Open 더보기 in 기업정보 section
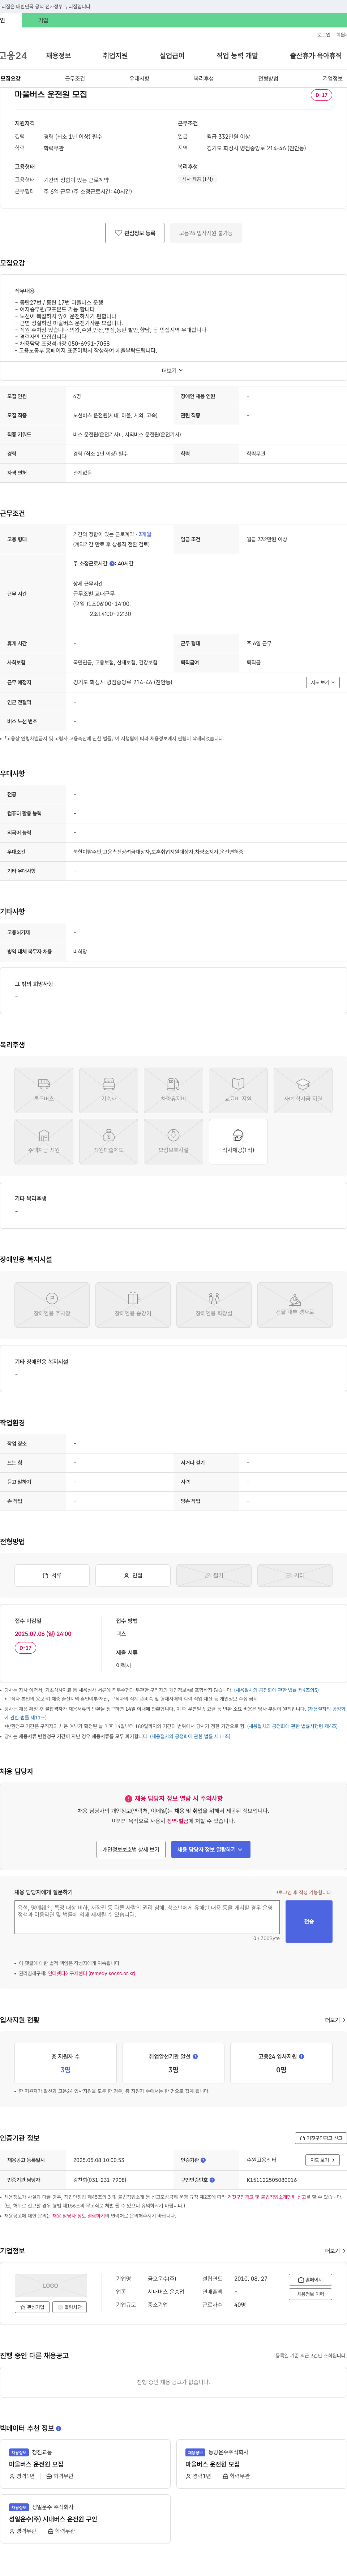The width and height of the screenshot is (347, 2576). click(x=335, y=2251)
